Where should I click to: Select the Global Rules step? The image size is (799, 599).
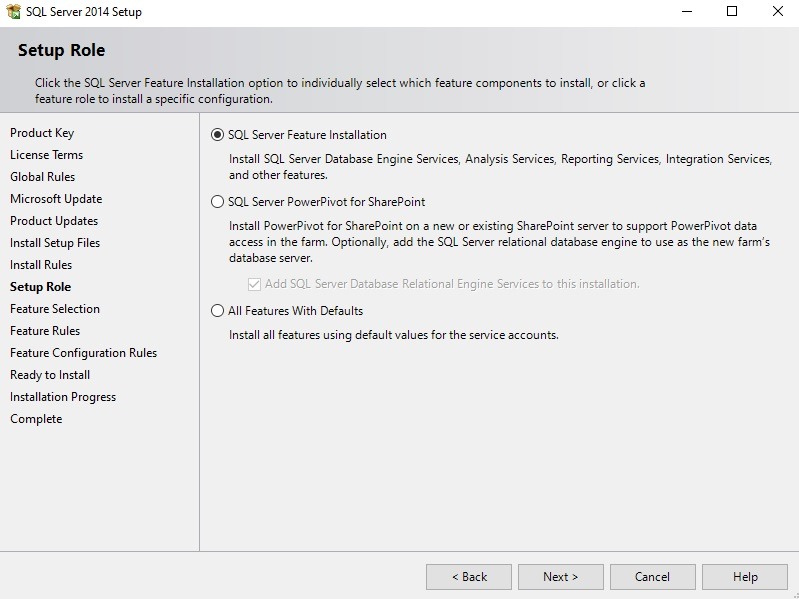(x=42, y=177)
